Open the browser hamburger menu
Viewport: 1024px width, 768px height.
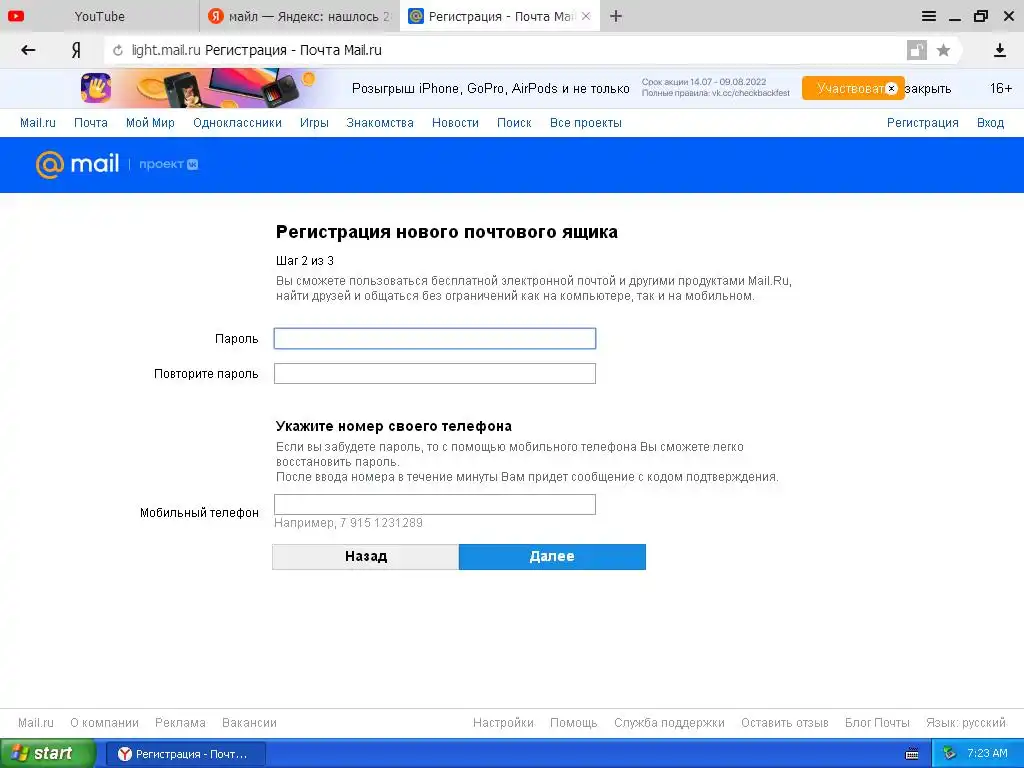tap(929, 16)
